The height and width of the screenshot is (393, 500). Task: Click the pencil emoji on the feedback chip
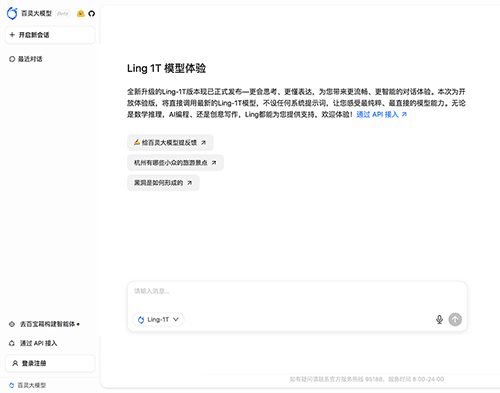(x=137, y=142)
